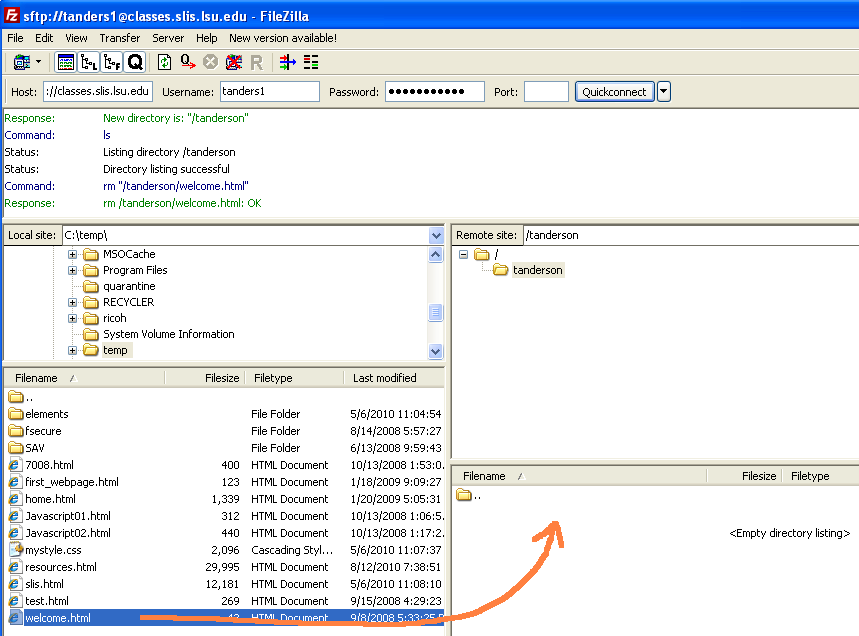Click the Port input field
The image size is (859, 636).
546,92
